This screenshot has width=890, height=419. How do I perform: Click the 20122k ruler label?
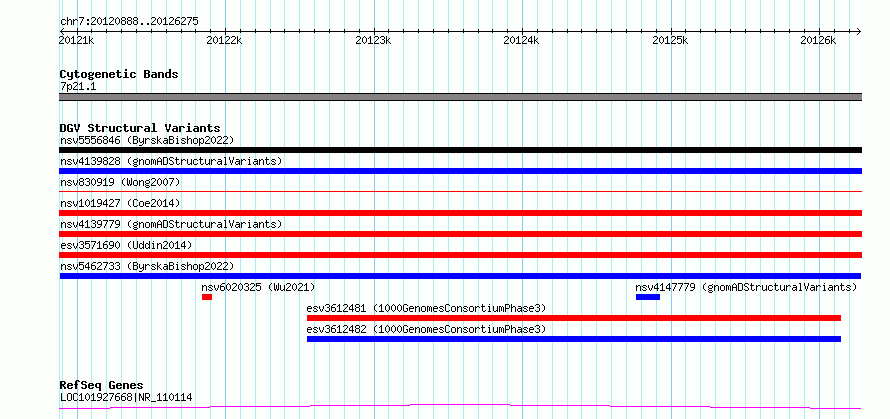[x=225, y=41]
